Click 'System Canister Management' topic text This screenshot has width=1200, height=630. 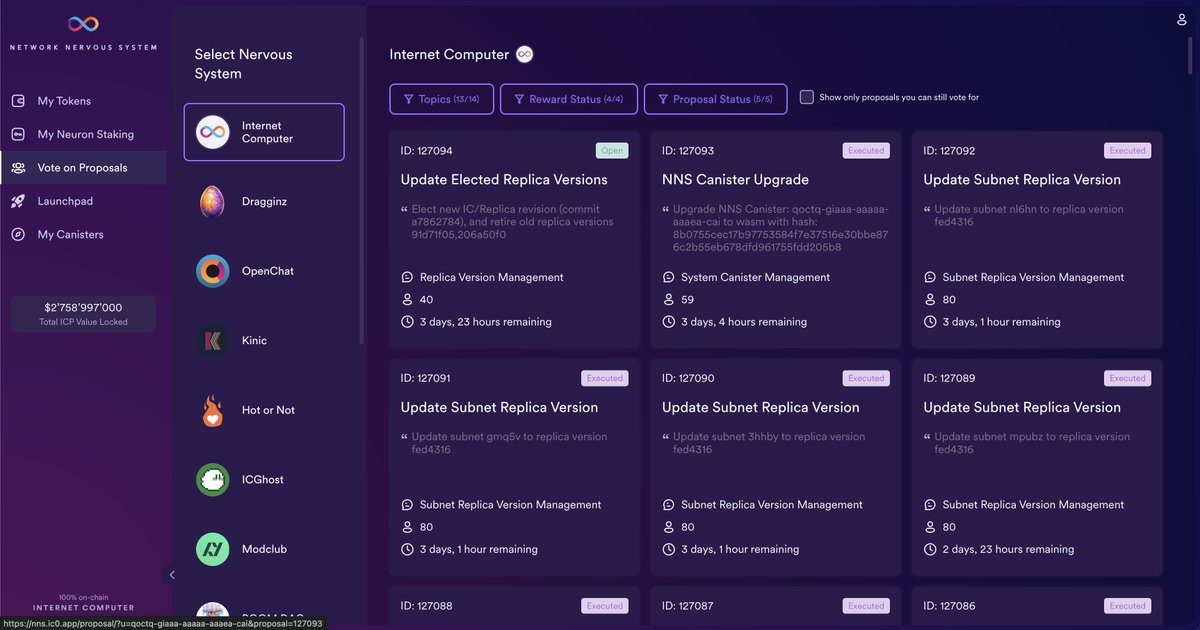[755, 277]
